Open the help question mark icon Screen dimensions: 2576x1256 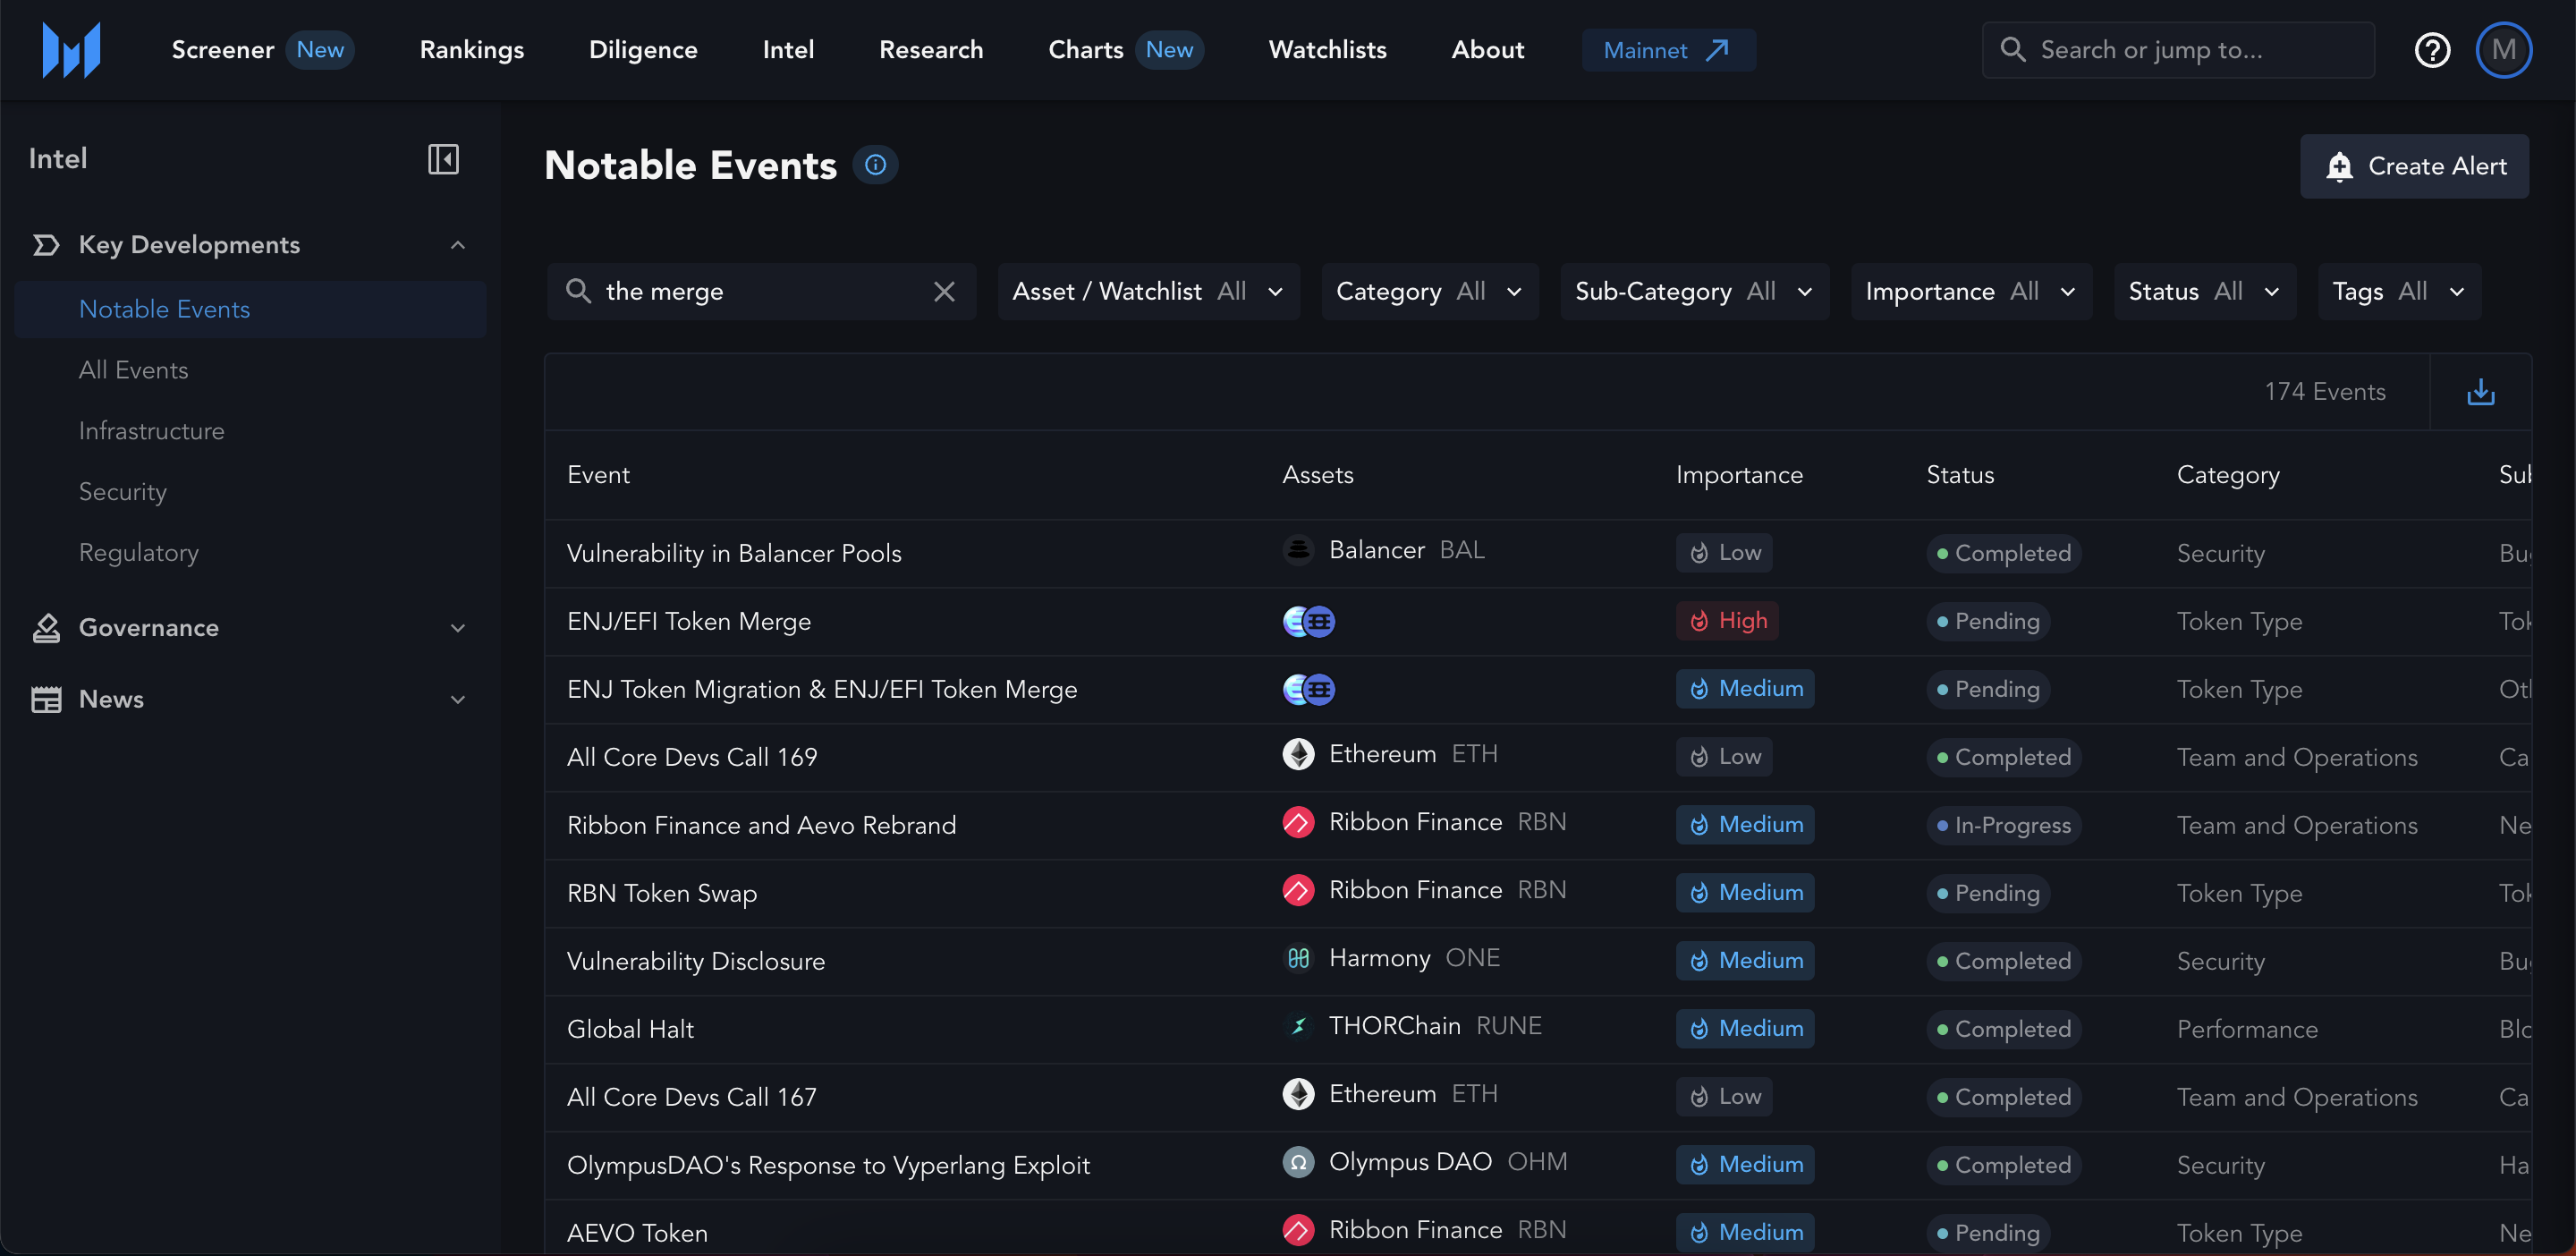(2432, 50)
